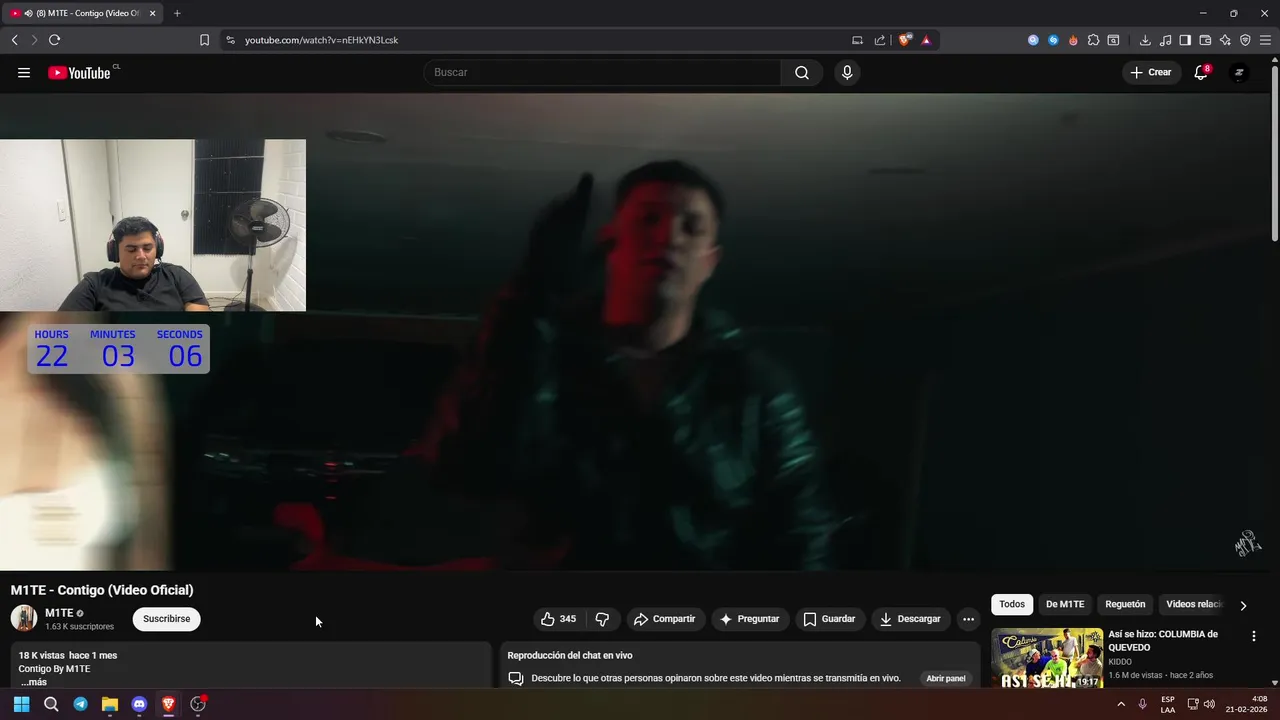1280x720 pixels.
Task: Open the browser main menu icon
Action: tap(1266, 40)
